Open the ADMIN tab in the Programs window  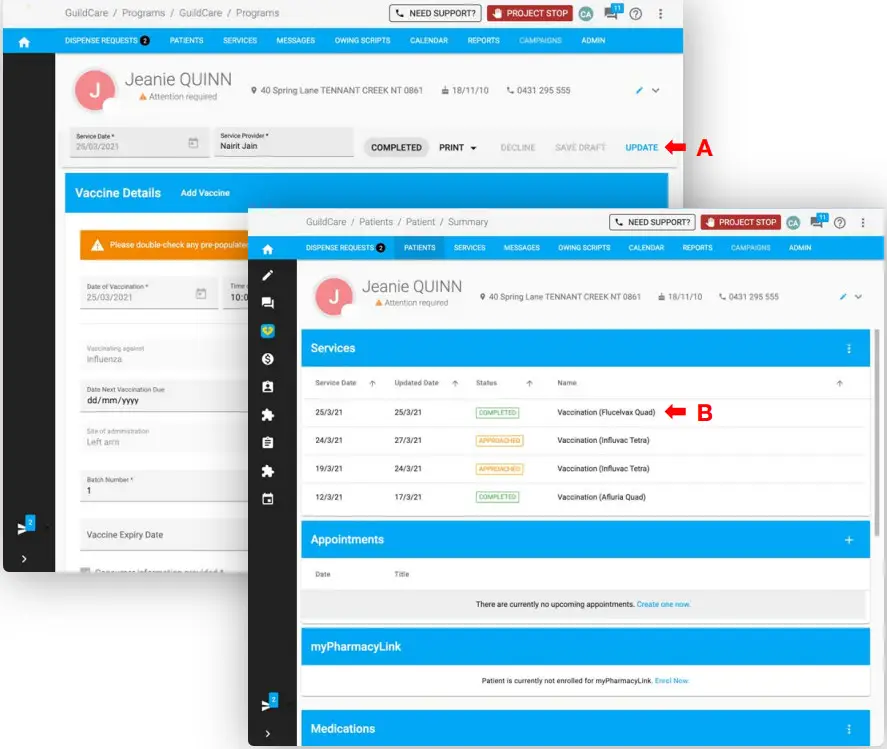coord(593,41)
